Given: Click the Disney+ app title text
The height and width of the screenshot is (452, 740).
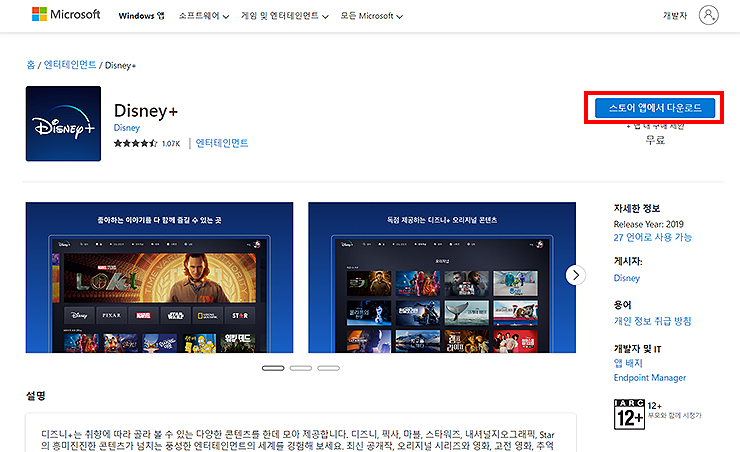Looking at the screenshot, I should click(x=146, y=111).
